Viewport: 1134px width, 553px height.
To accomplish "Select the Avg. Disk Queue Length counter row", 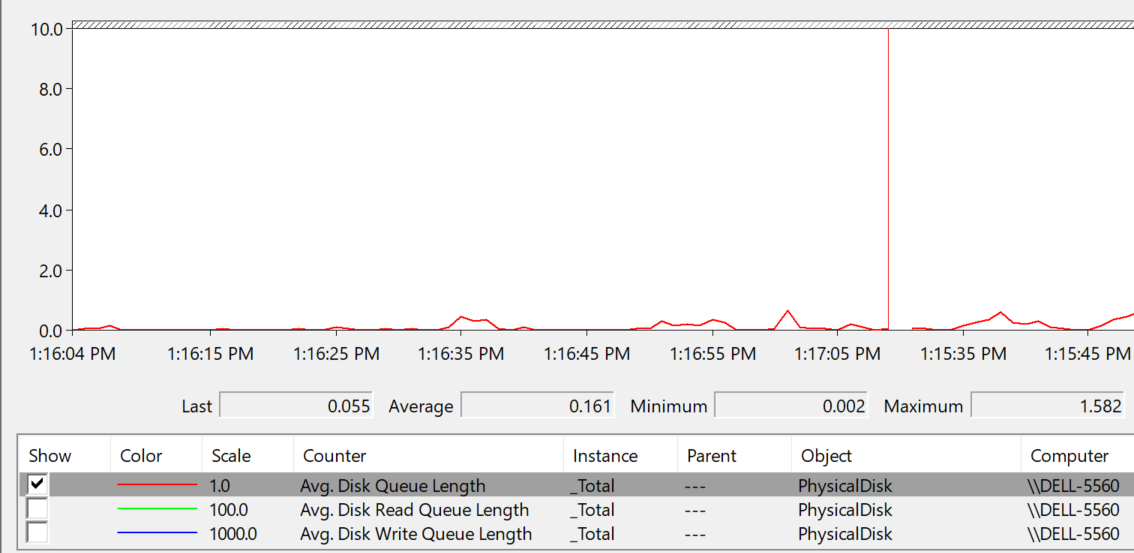I will coord(576,485).
